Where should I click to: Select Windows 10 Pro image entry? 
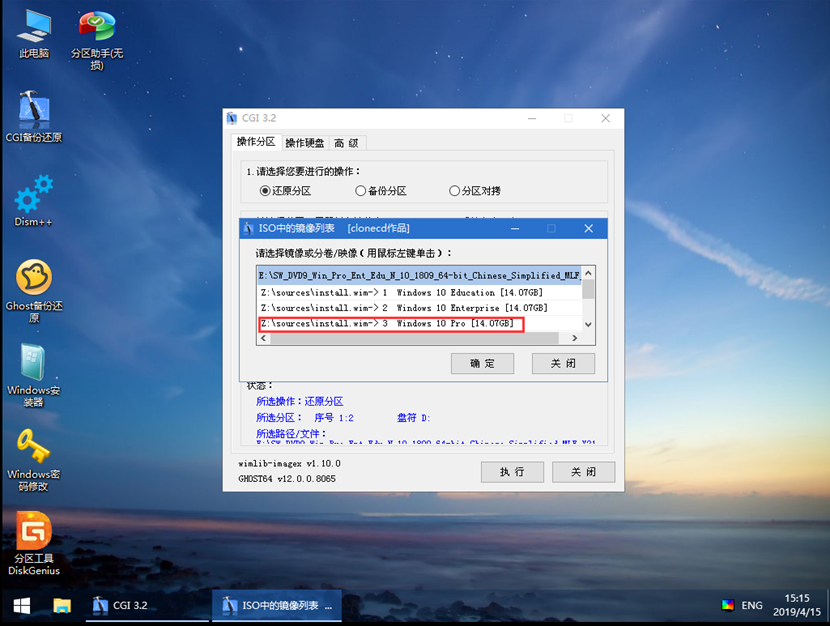click(390, 324)
